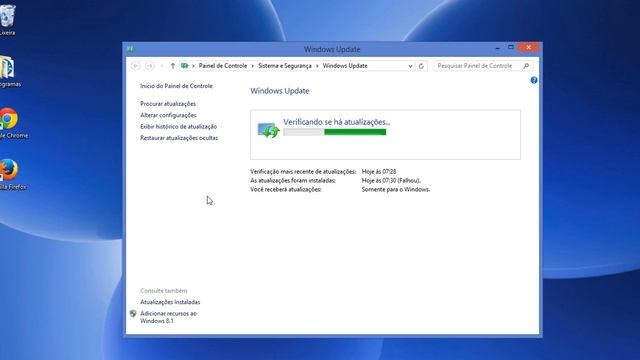Go to Sistema e Segurança breadcrumb

click(285, 66)
